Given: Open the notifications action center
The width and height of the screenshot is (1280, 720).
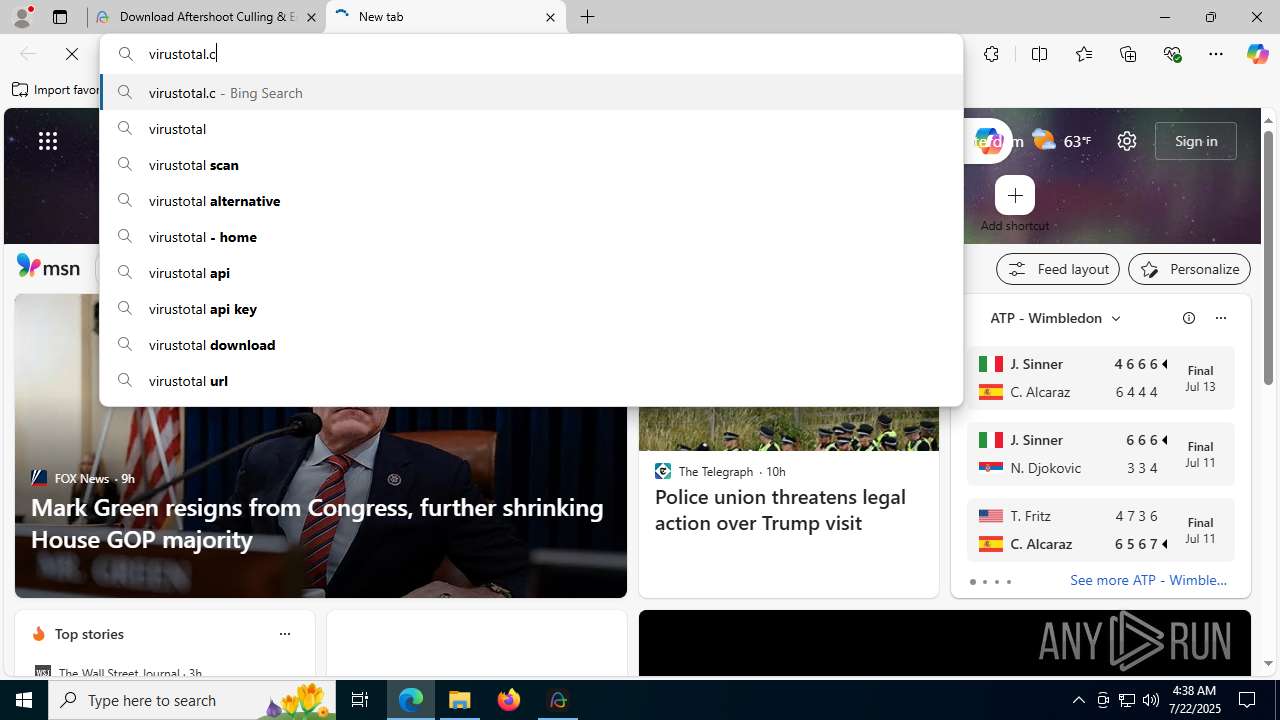Looking at the screenshot, I should 1248,700.
